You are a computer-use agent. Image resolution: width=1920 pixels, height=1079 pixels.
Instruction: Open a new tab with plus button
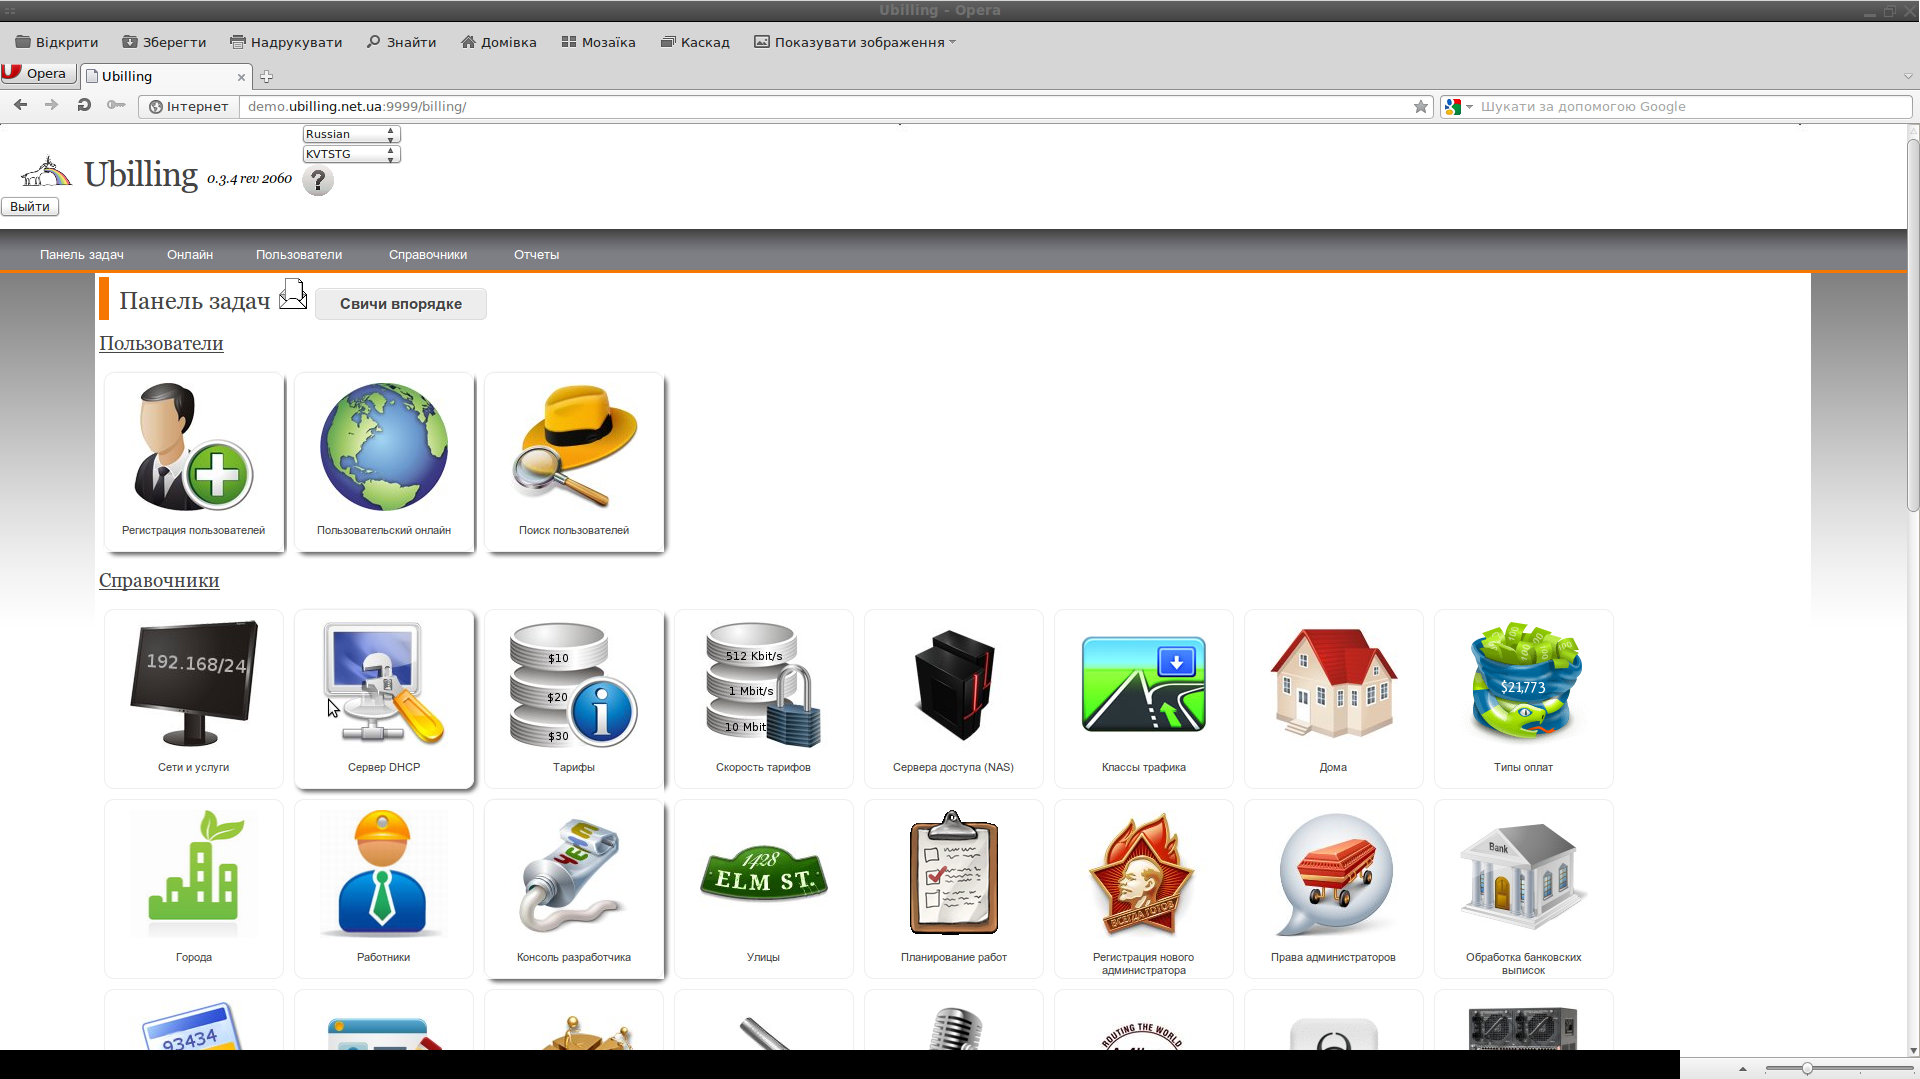click(x=266, y=77)
